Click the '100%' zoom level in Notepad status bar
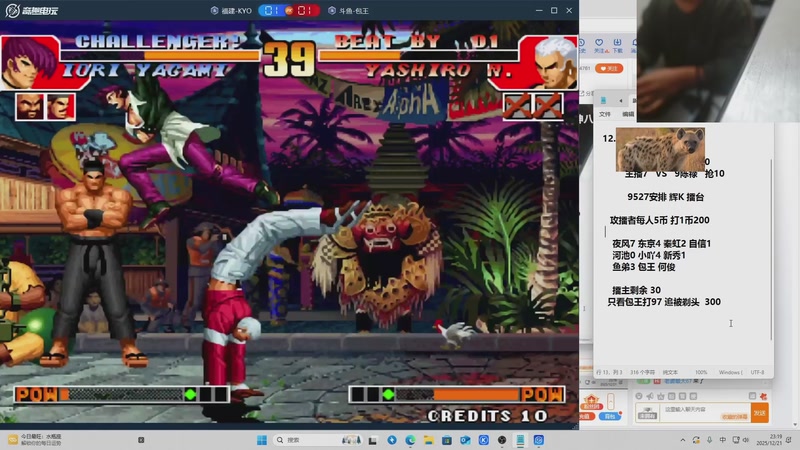This screenshot has height=450, width=800. coord(701,372)
